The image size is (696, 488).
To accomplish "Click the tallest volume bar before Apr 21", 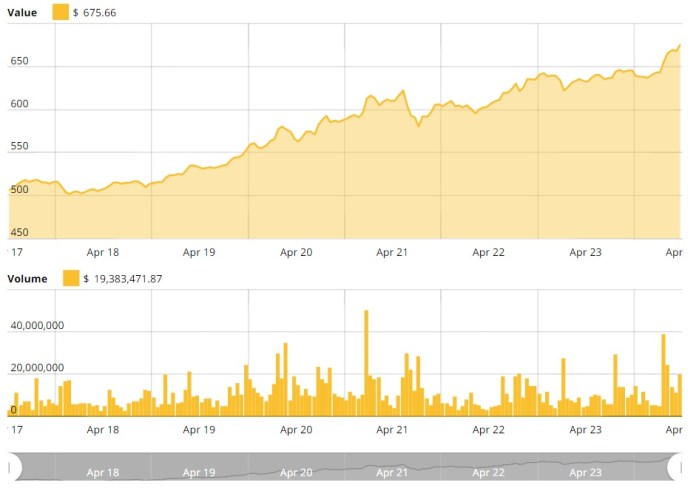I will [x=366, y=360].
